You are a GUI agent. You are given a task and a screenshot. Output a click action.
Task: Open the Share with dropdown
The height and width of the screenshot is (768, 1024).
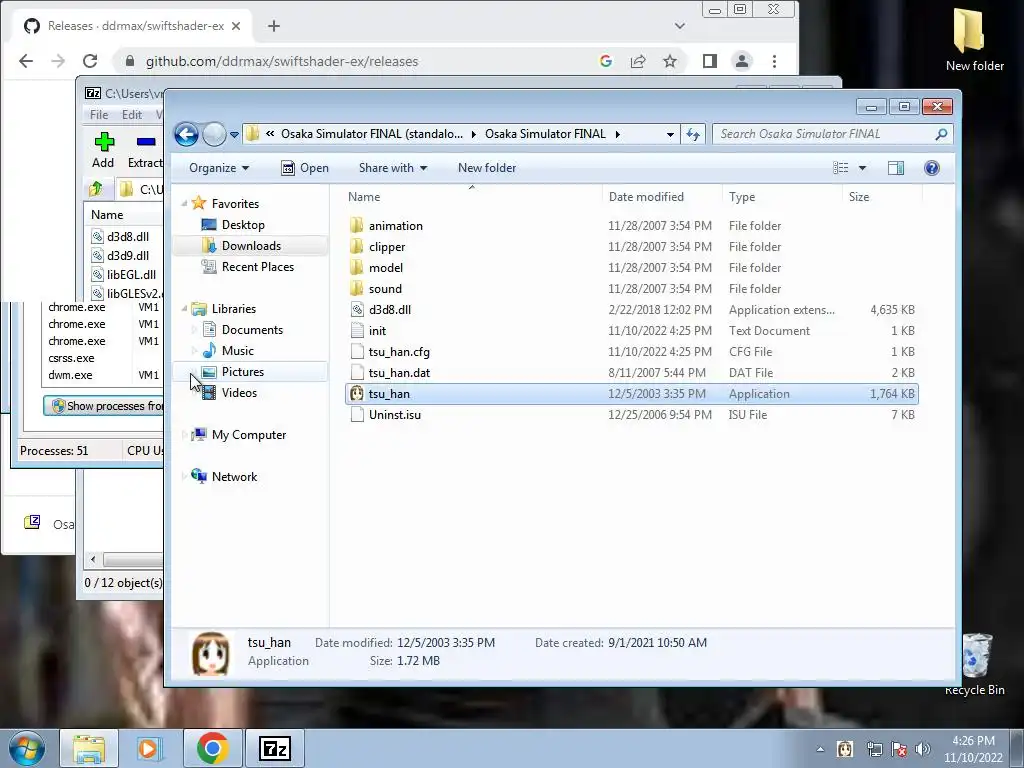(x=392, y=168)
